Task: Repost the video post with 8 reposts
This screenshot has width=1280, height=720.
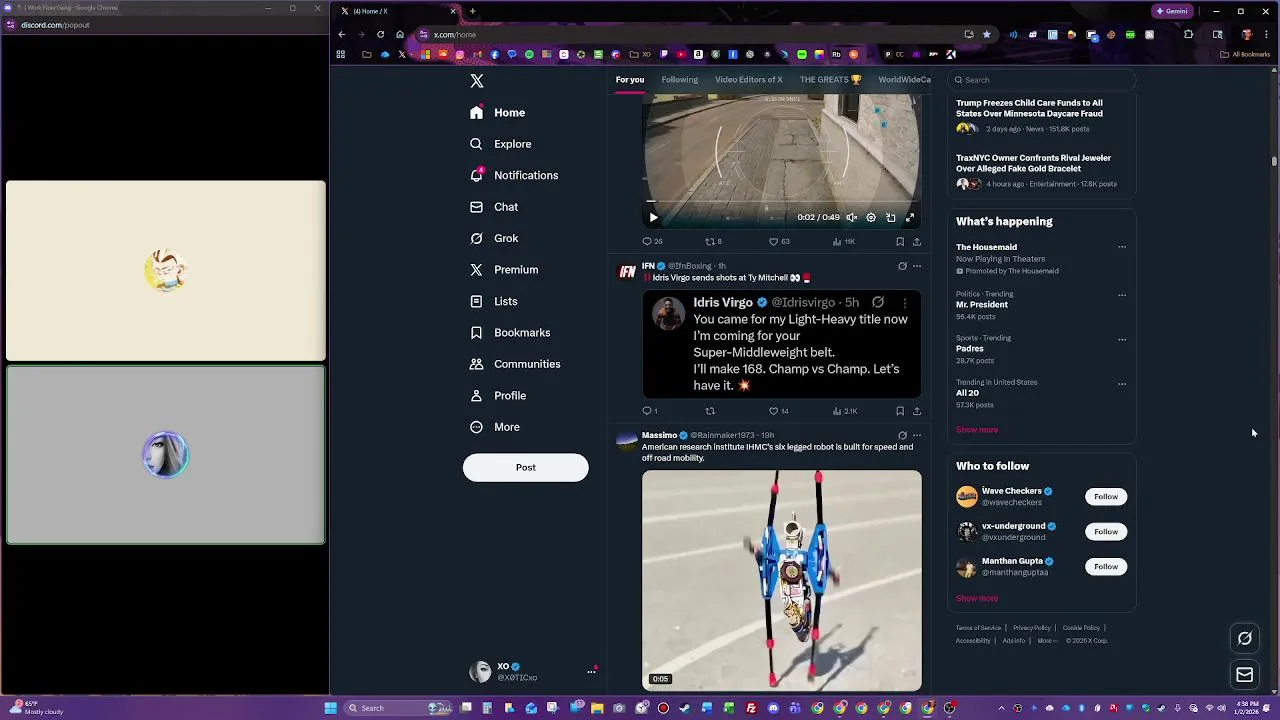Action: [x=713, y=241]
